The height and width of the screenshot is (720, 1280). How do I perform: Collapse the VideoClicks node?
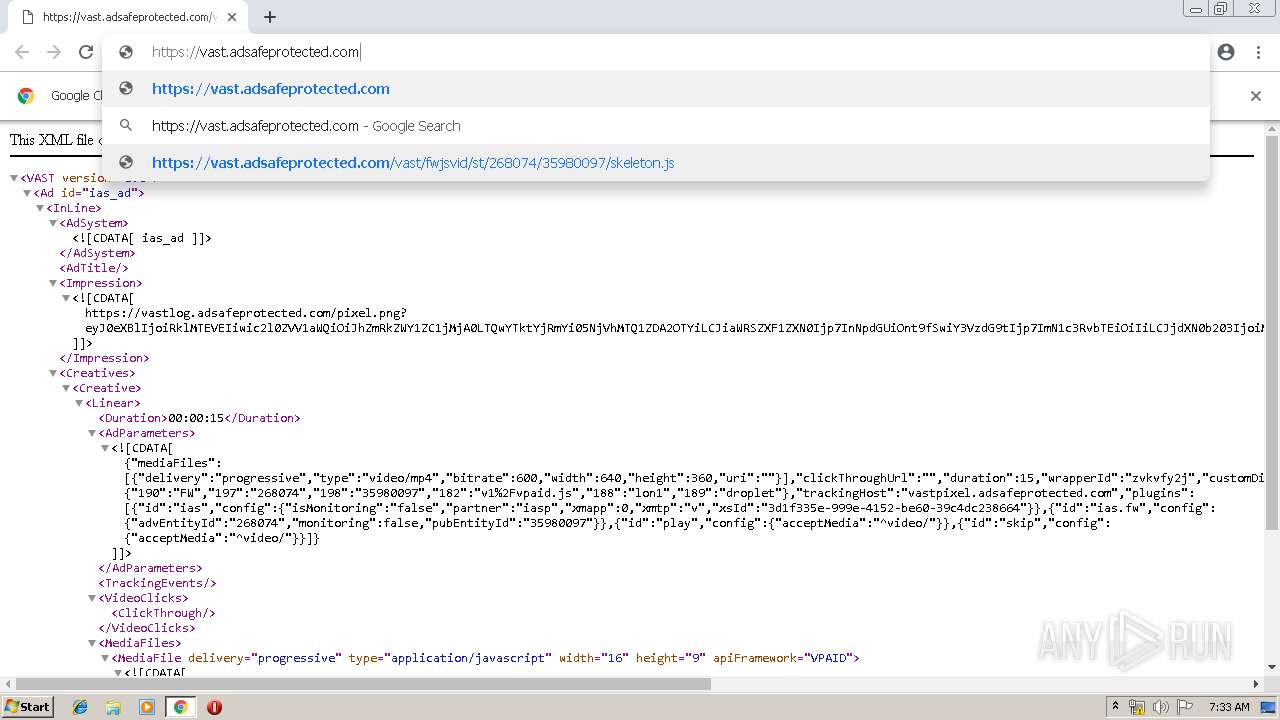coord(92,598)
